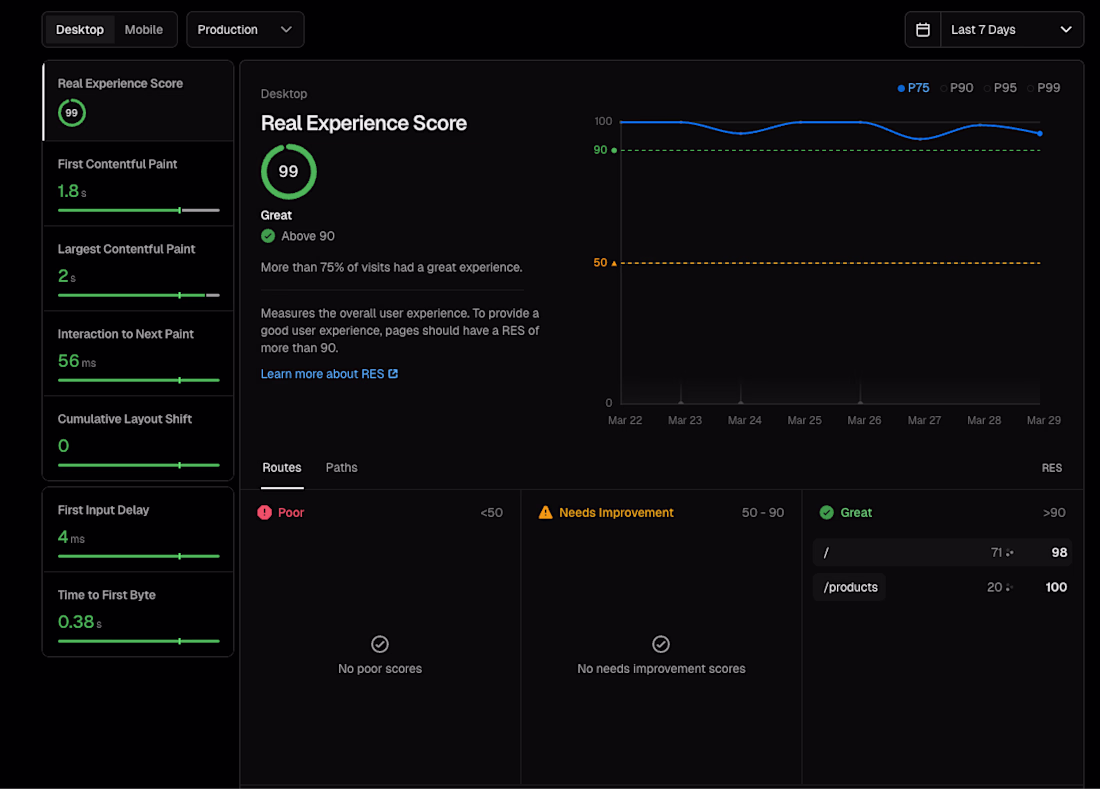
Task: Click the Mar 29 data point on chart
Action: tap(1040, 133)
